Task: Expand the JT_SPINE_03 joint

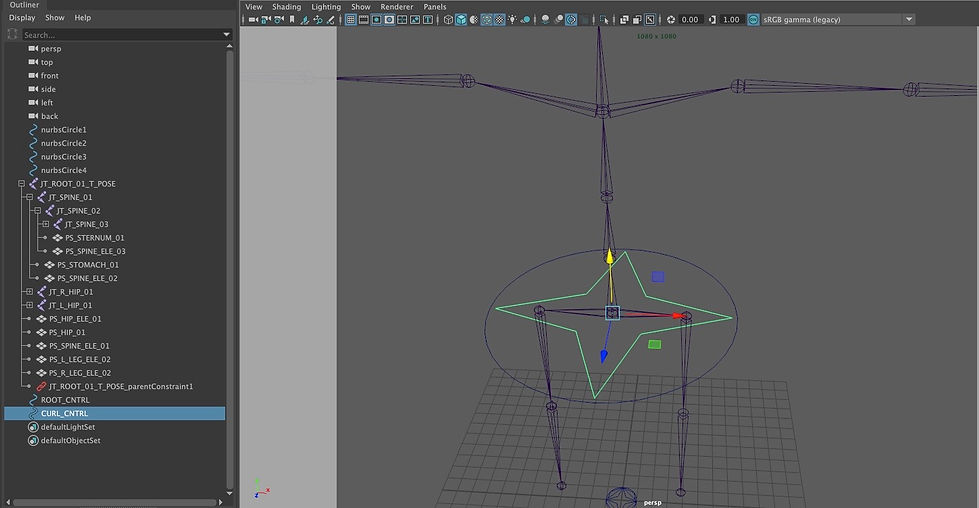Action: pos(46,224)
